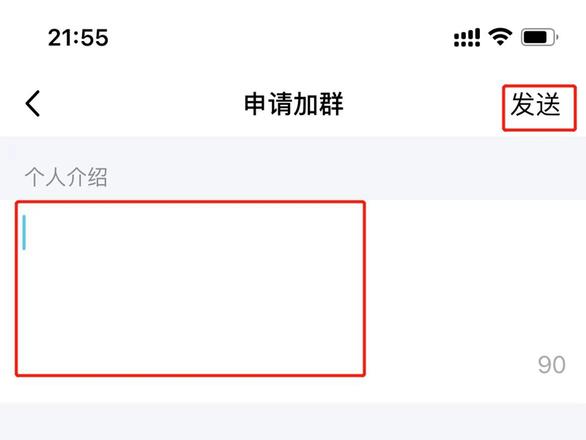The width and height of the screenshot is (586, 440).
Task: Click the 21:55 clock in status bar
Action: 78,37
